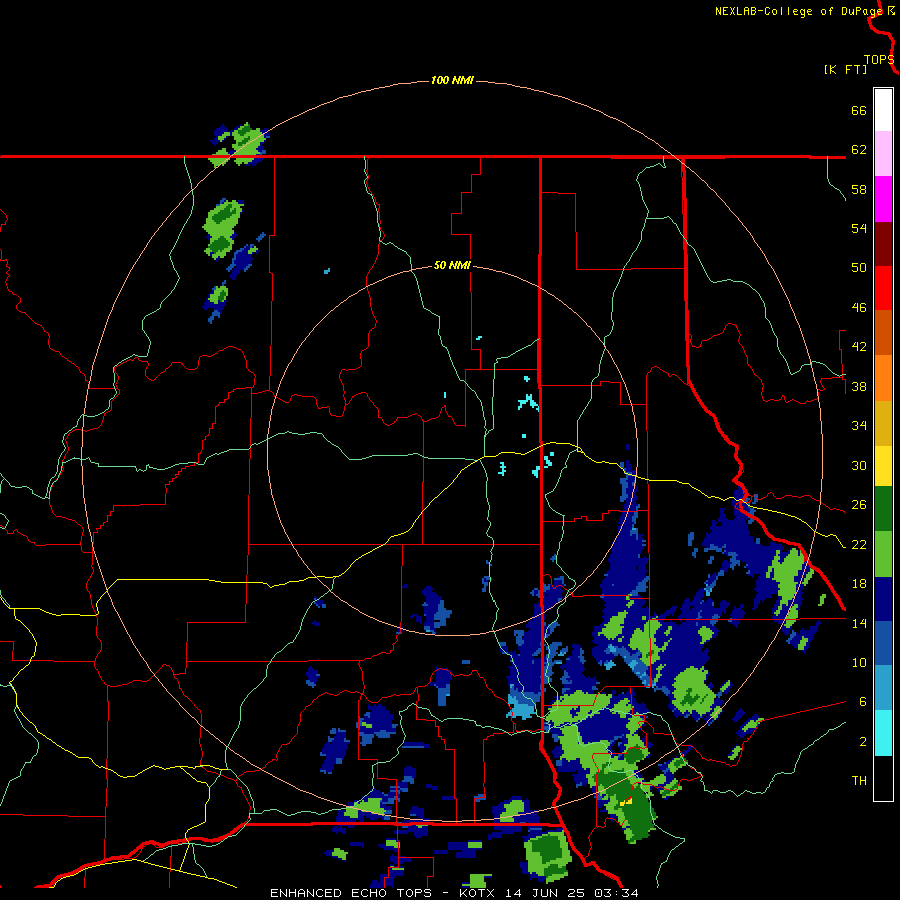Viewport: 900px width, 900px height.
Task: Select the light pink legend swatch
Action: [x=883, y=153]
